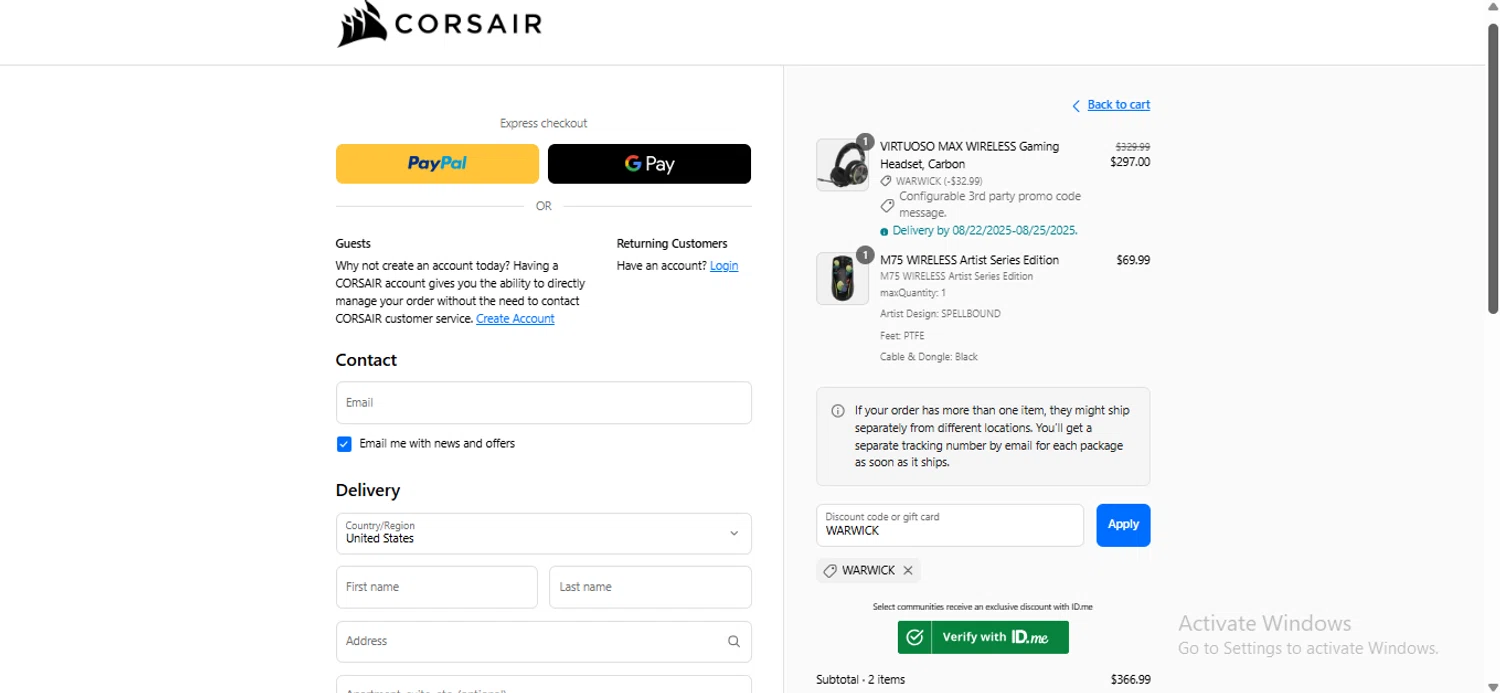The height and width of the screenshot is (693, 1500).
Task: Open the Virtuoso Max headset thumbnail
Action: pyautogui.click(x=842, y=165)
